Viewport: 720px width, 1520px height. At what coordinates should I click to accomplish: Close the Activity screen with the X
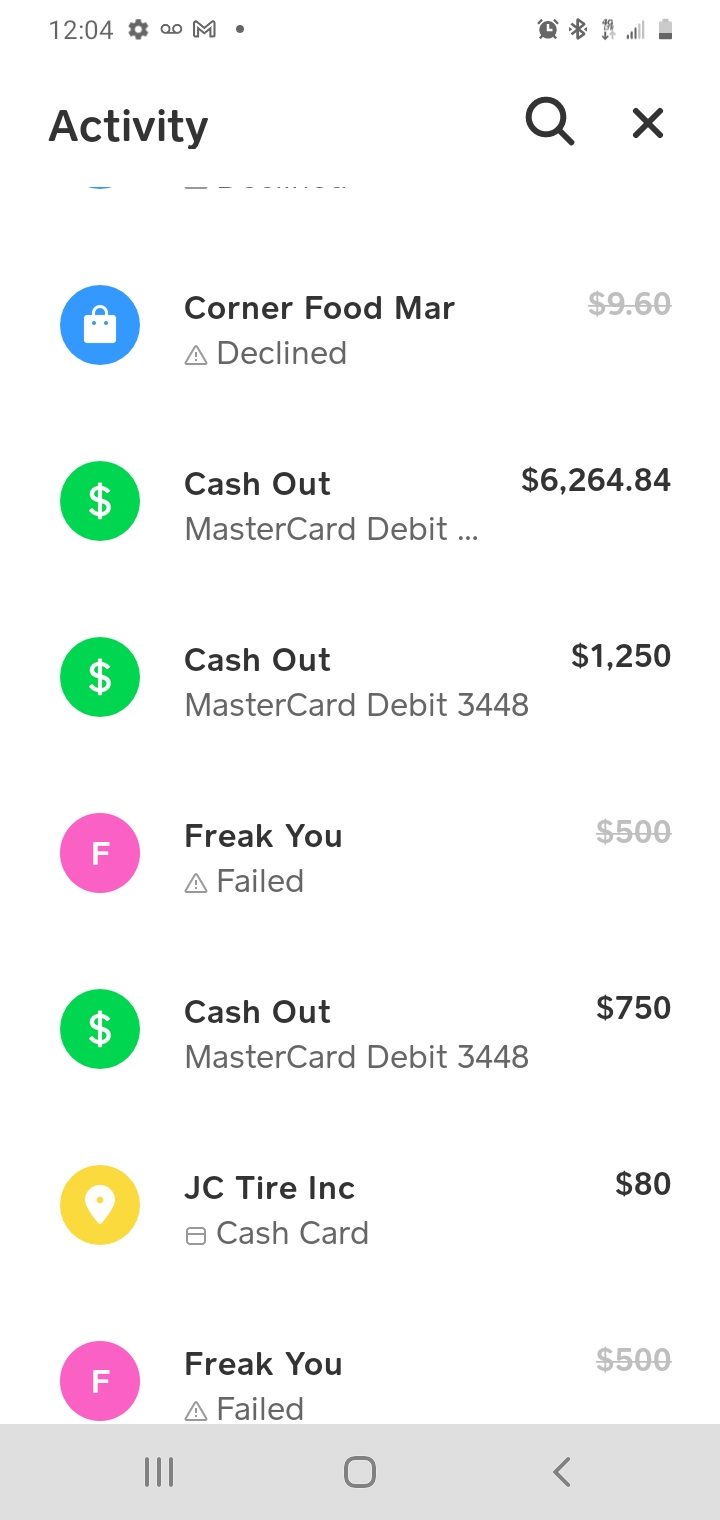click(648, 123)
